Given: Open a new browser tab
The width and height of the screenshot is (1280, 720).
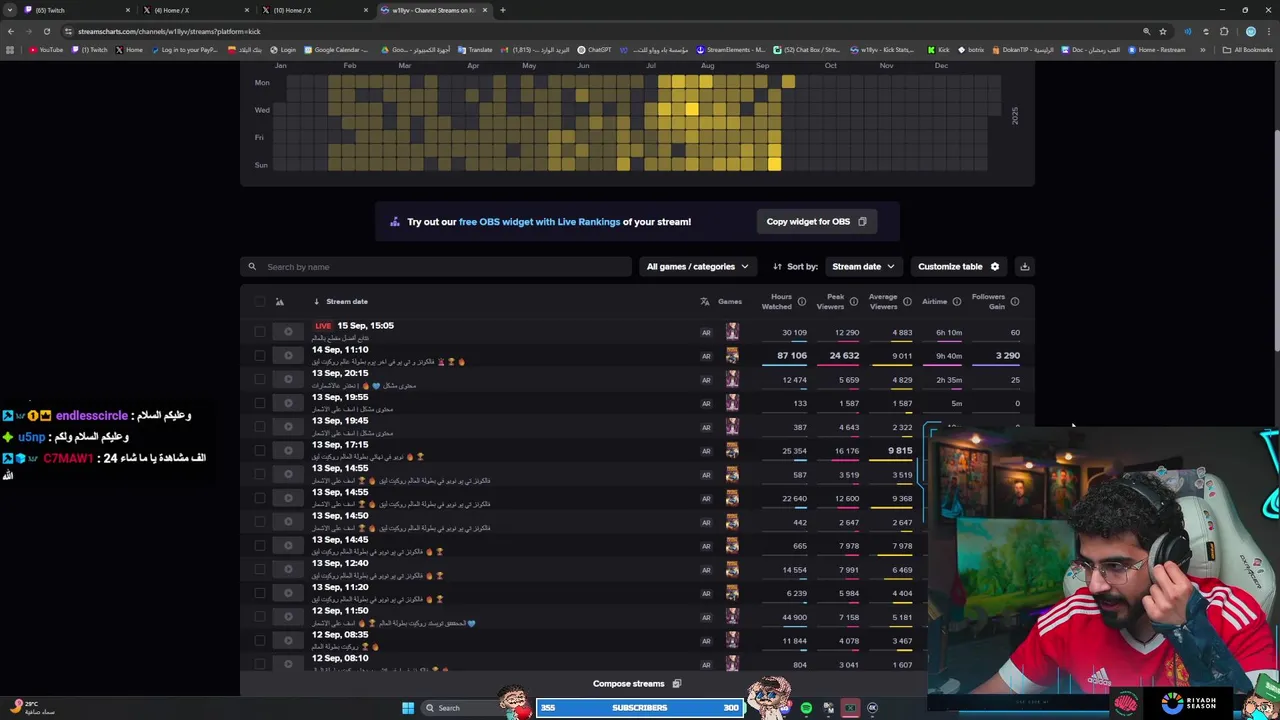Looking at the screenshot, I should click(502, 10).
